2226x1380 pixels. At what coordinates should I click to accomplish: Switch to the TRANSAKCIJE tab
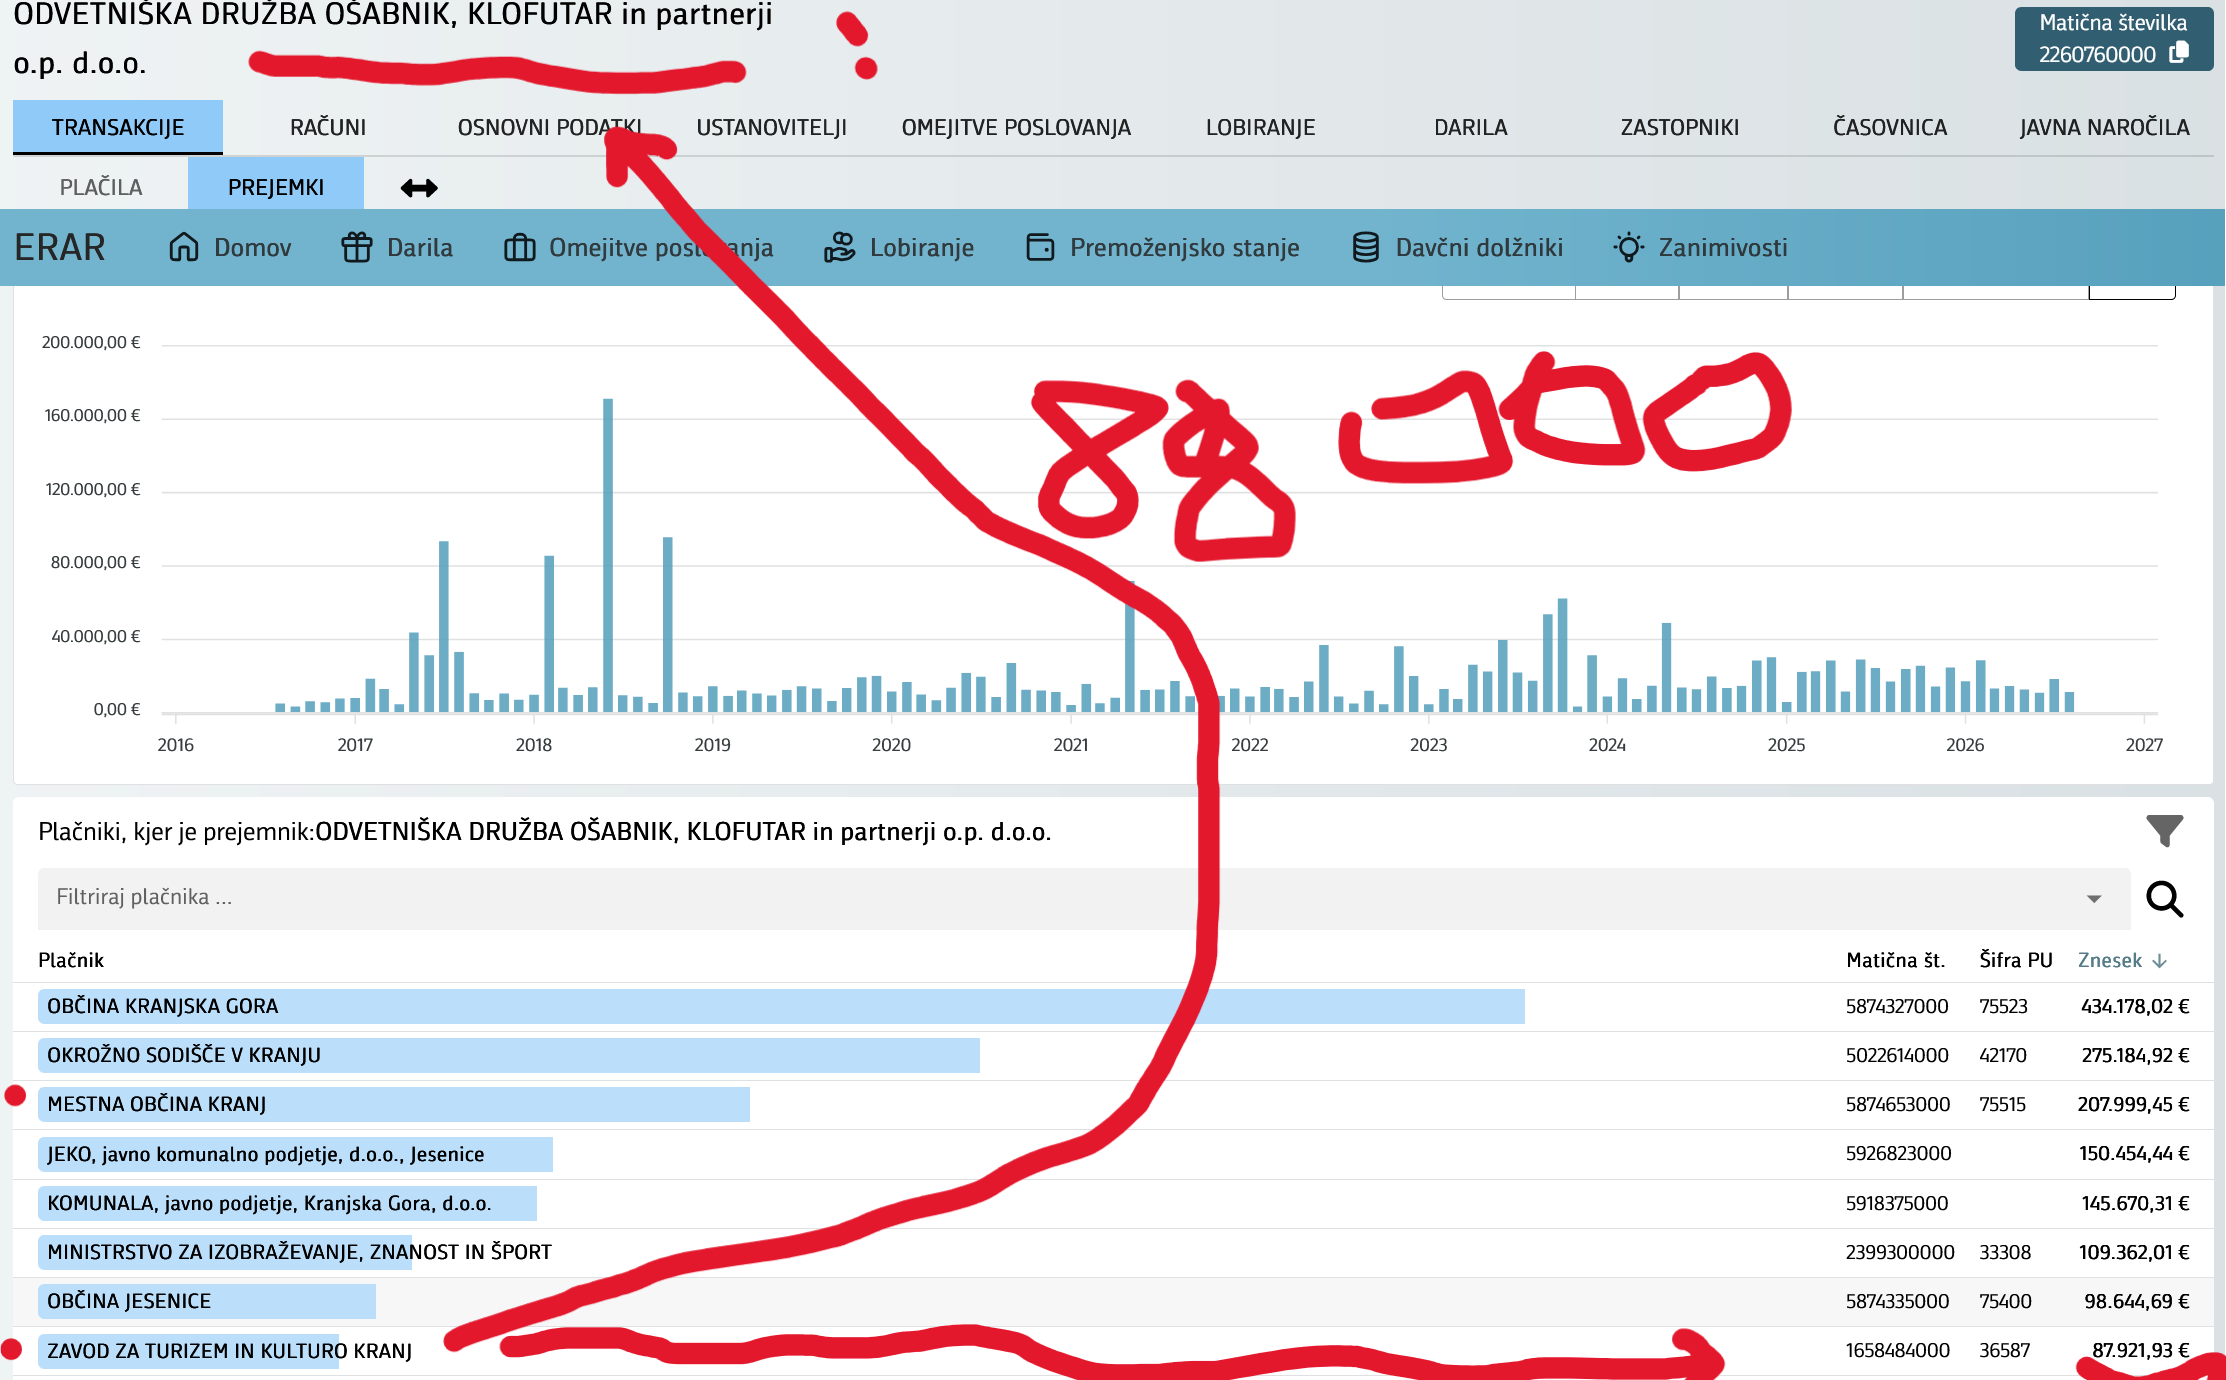click(118, 127)
